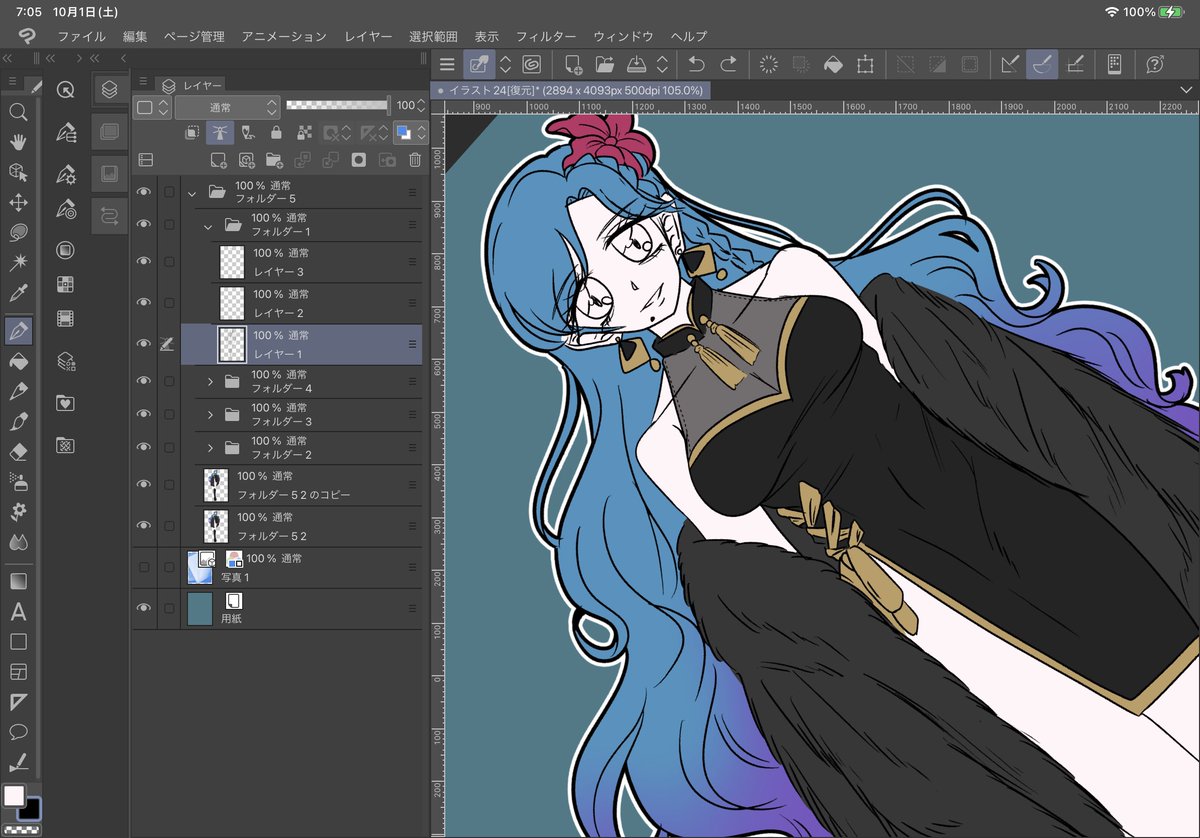Show the 写真 1 layer visibility box
The width and height of the screenshot is (1200, 838).
pos(144,567)
